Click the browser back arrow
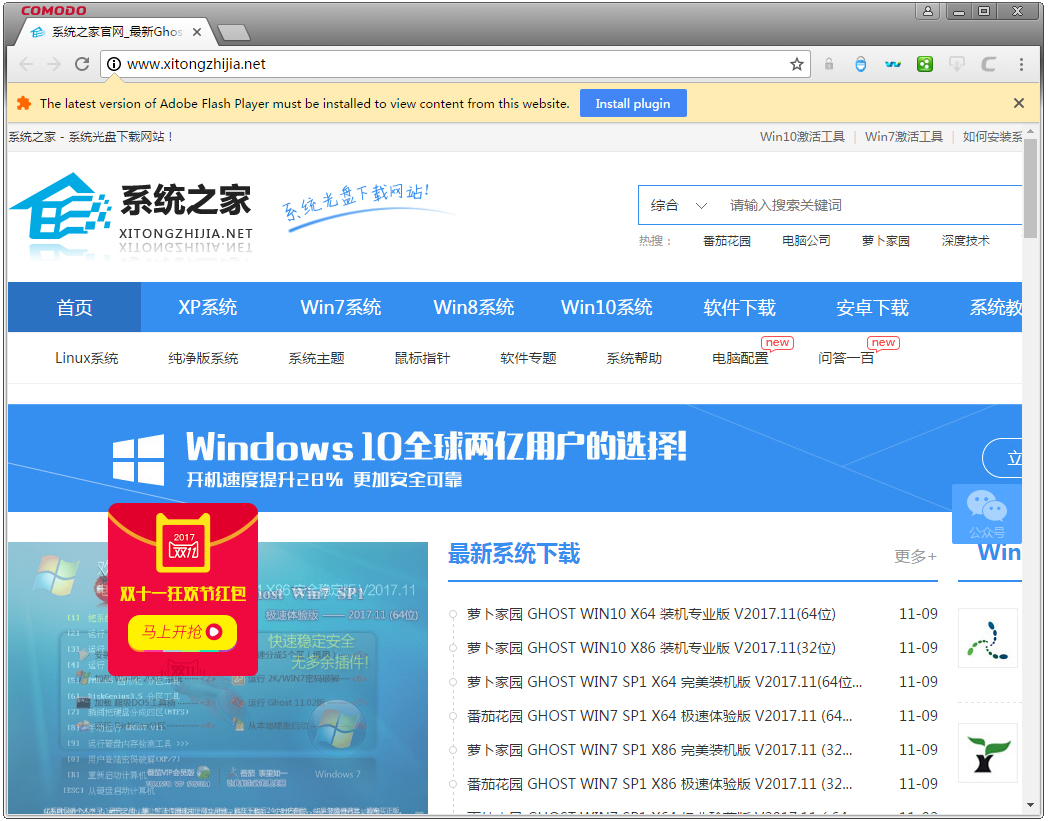Screen dimensions: 1049x821 (26, 64)
